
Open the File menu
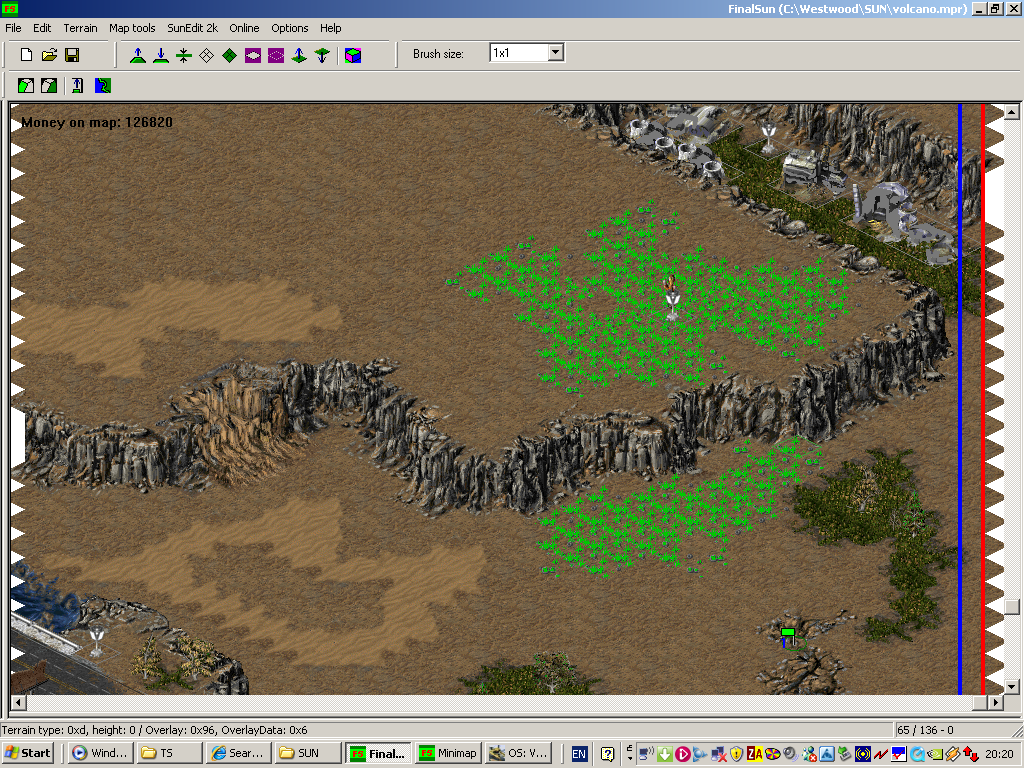point(13,28)
